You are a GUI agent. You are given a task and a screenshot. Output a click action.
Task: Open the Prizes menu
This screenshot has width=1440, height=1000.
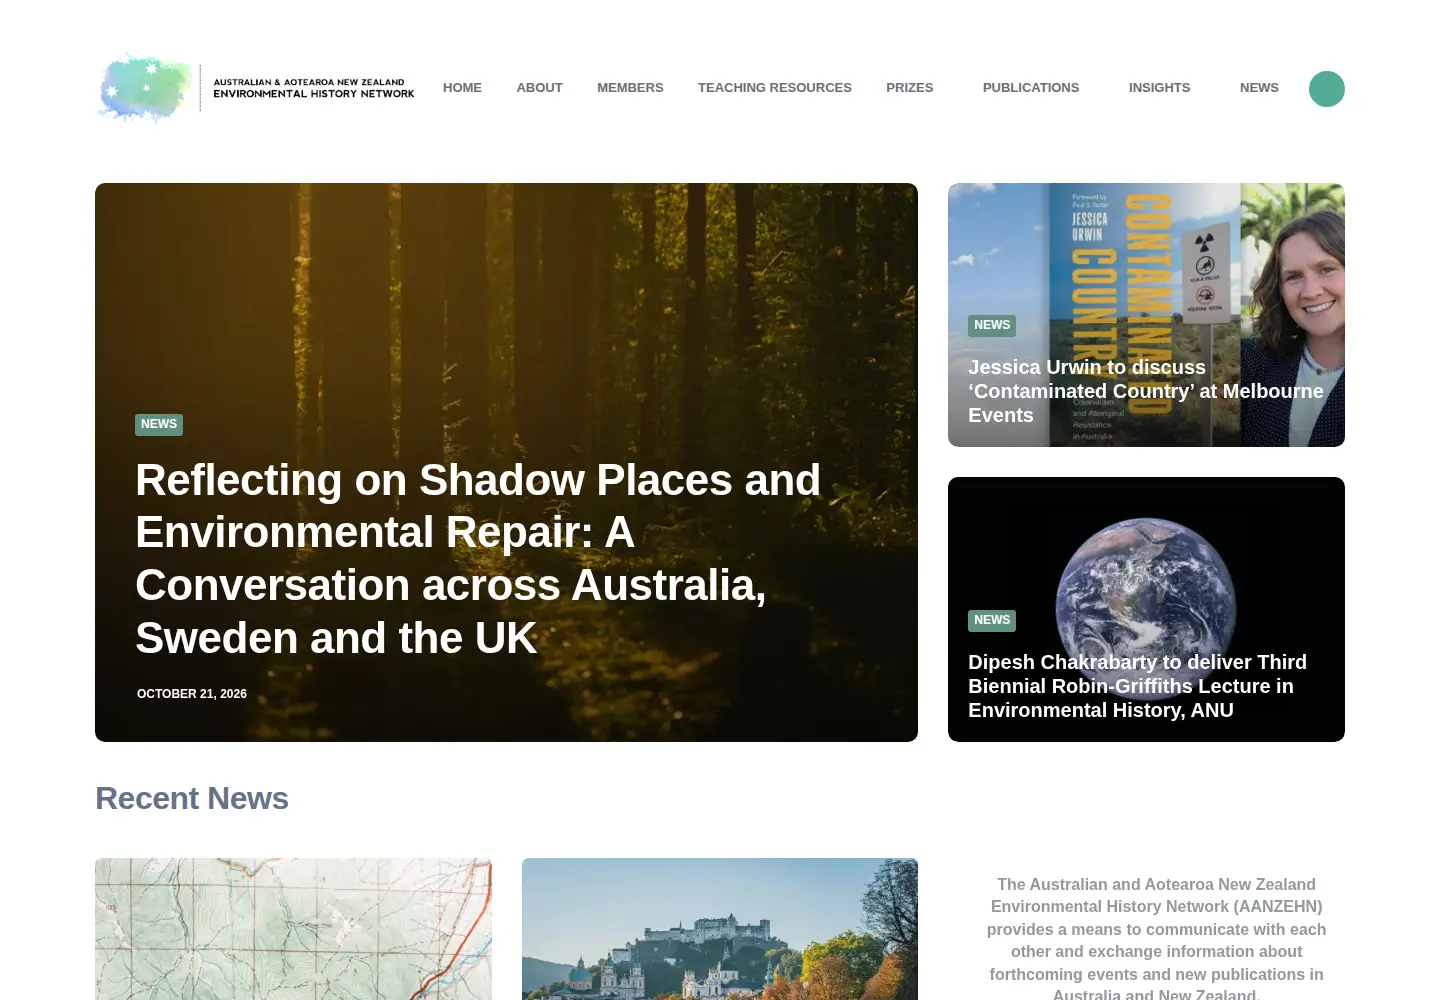[909, 88]
